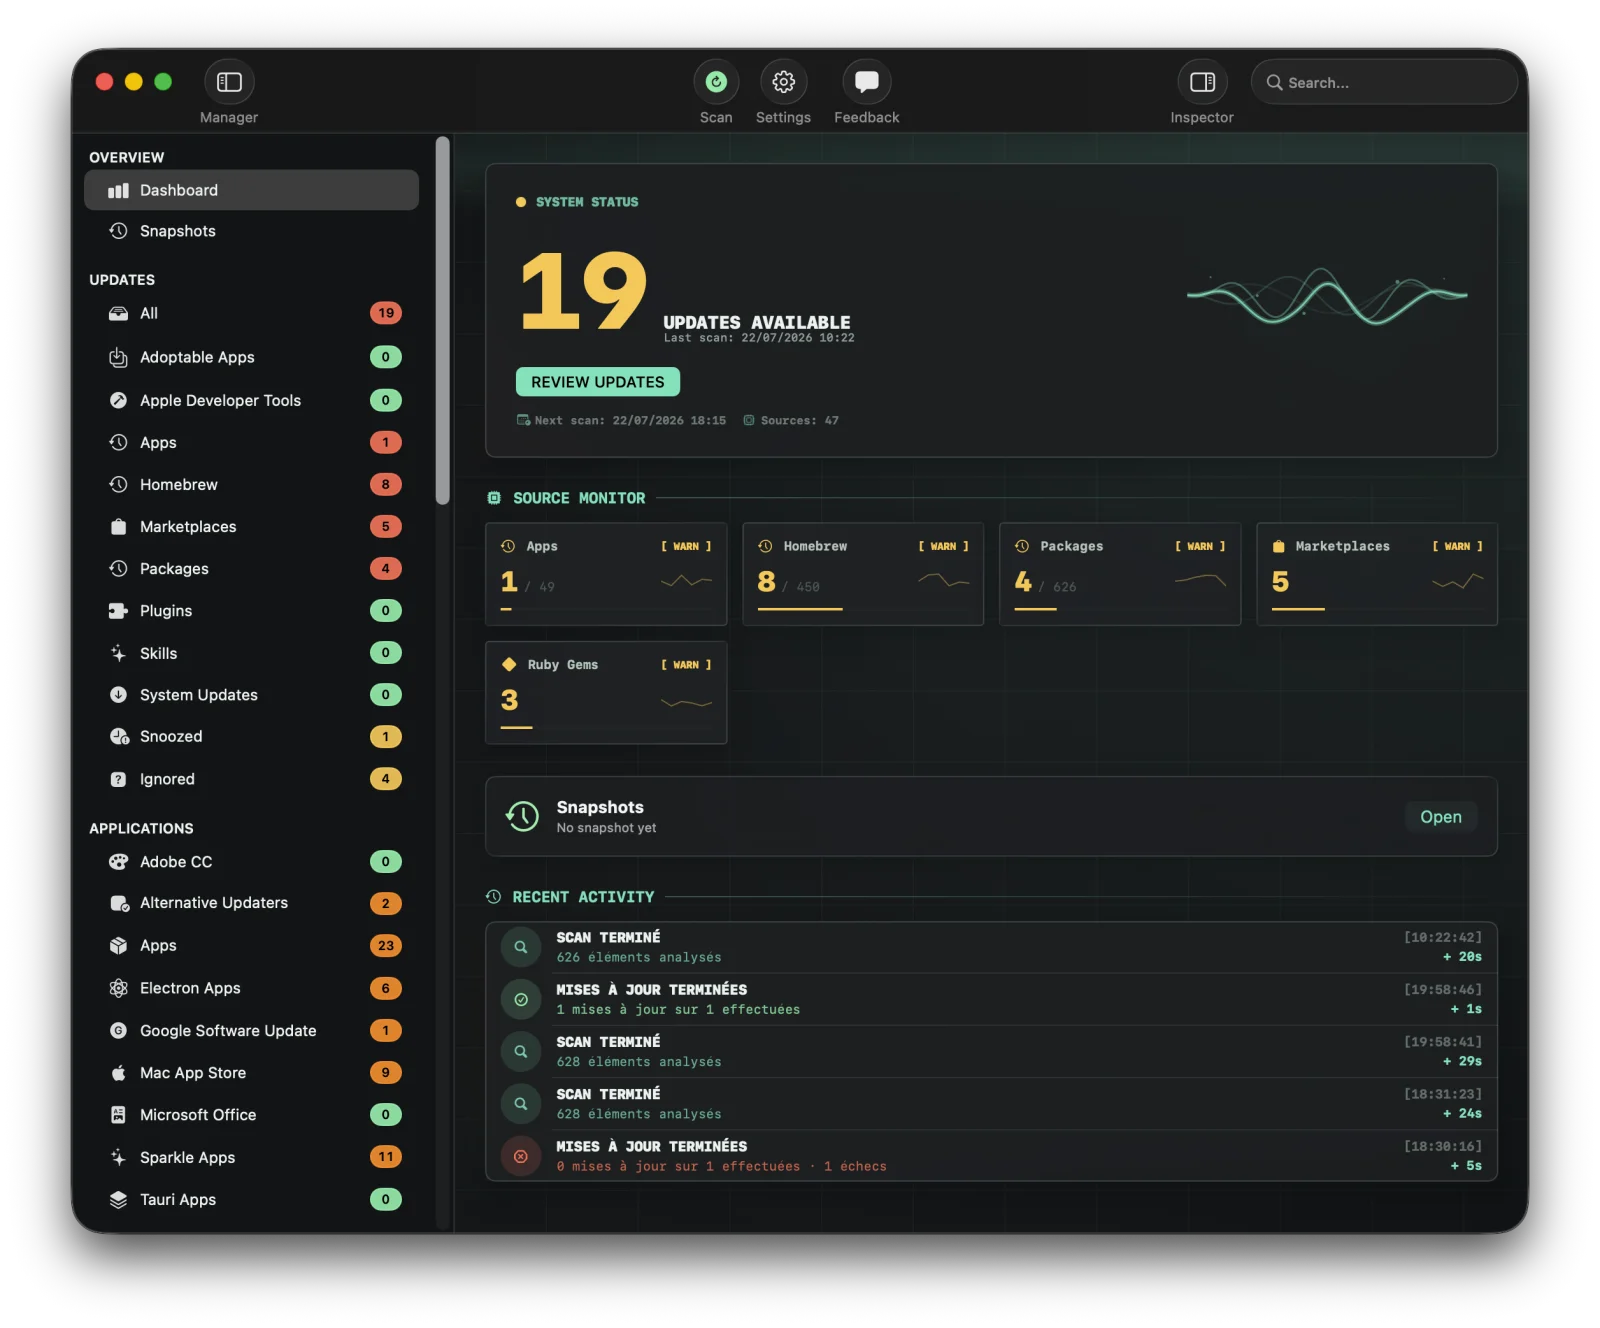Viewport: 1600px width, 1328px height.
Task: Open Tauri Apps in the sidebar
Action: tap(251, 1199)
